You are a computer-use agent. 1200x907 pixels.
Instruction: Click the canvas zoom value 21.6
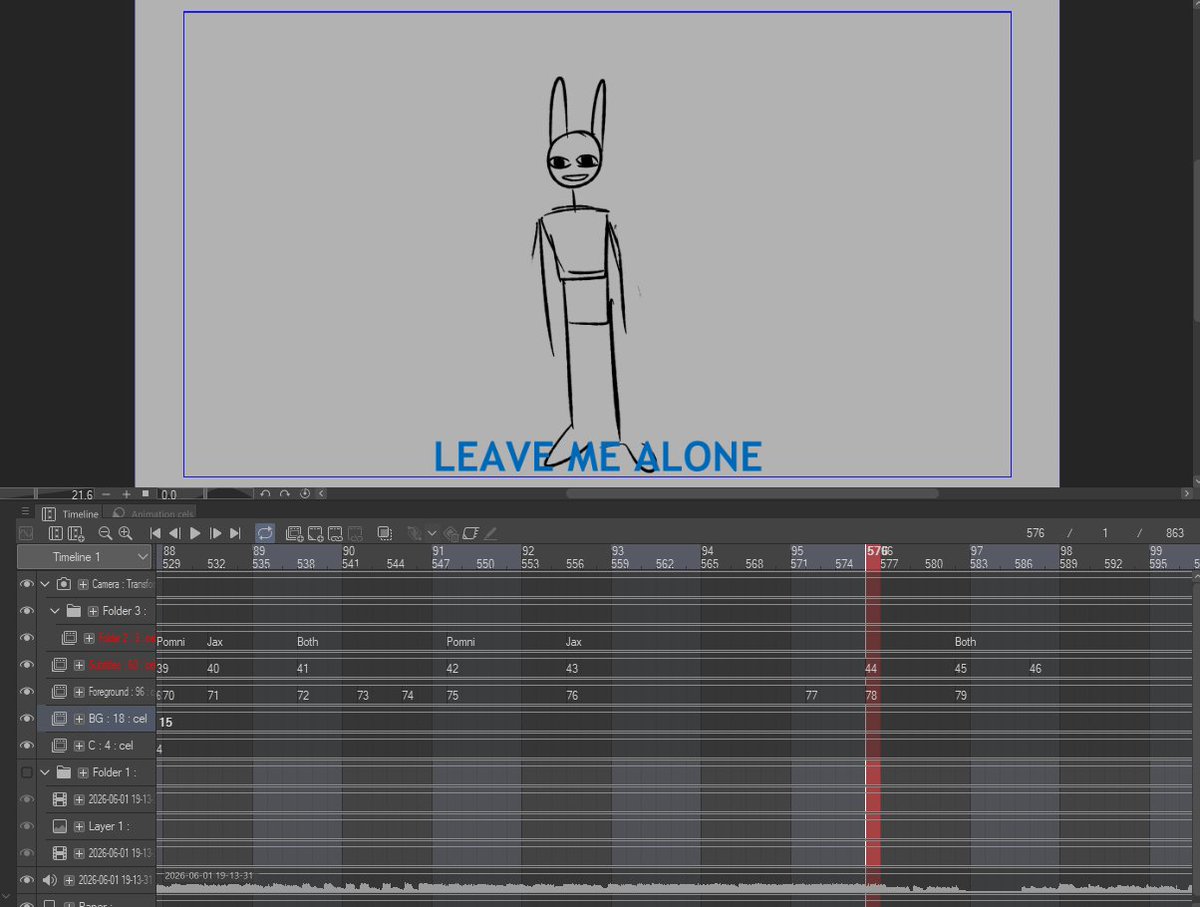click(81, 495)
